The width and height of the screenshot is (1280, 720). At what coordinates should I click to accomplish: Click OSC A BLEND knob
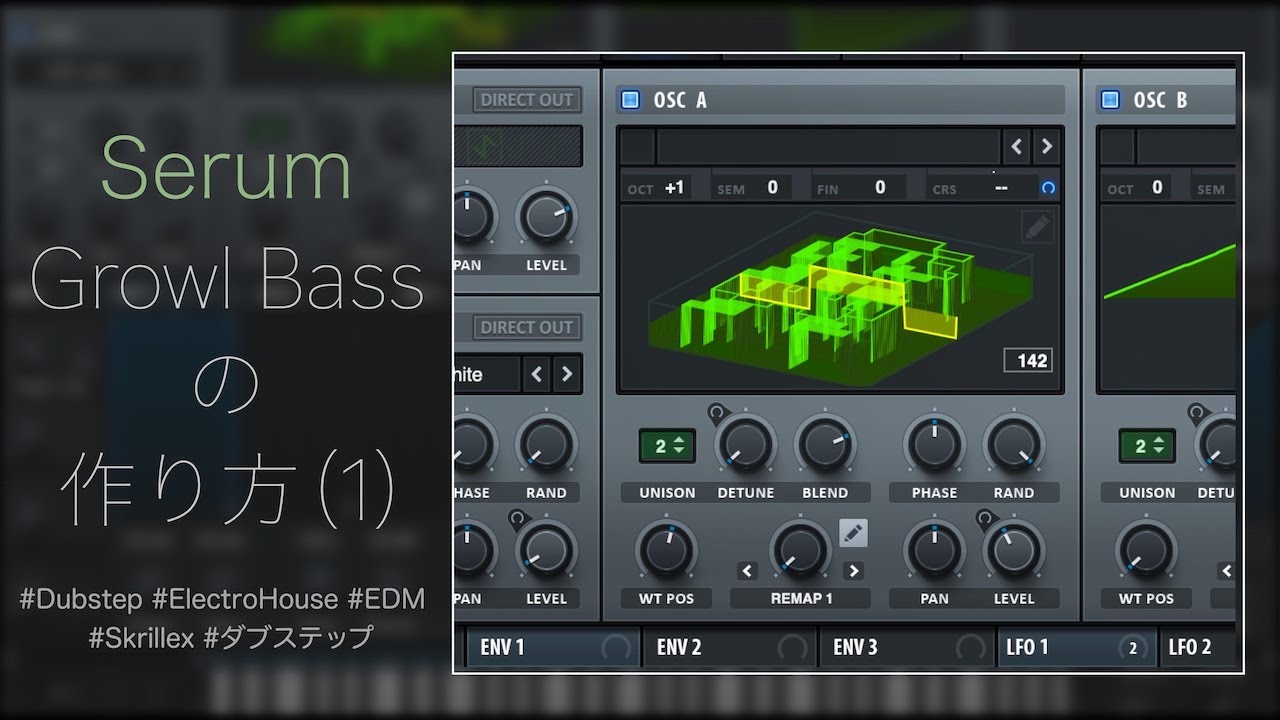[x=825, y=445]
